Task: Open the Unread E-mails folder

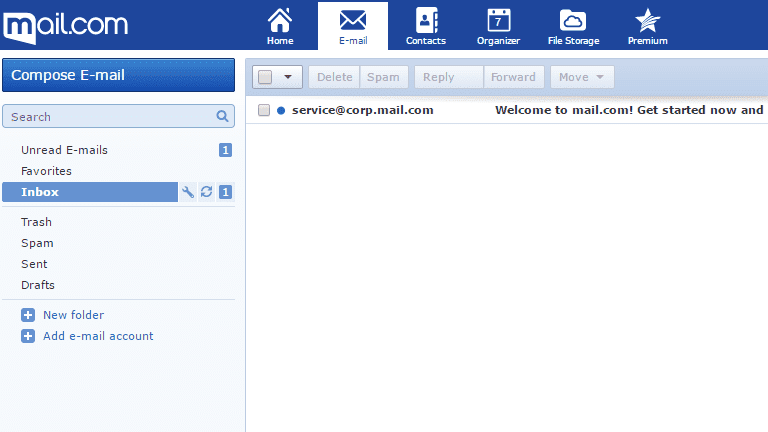Action: [x=64, y=150]
